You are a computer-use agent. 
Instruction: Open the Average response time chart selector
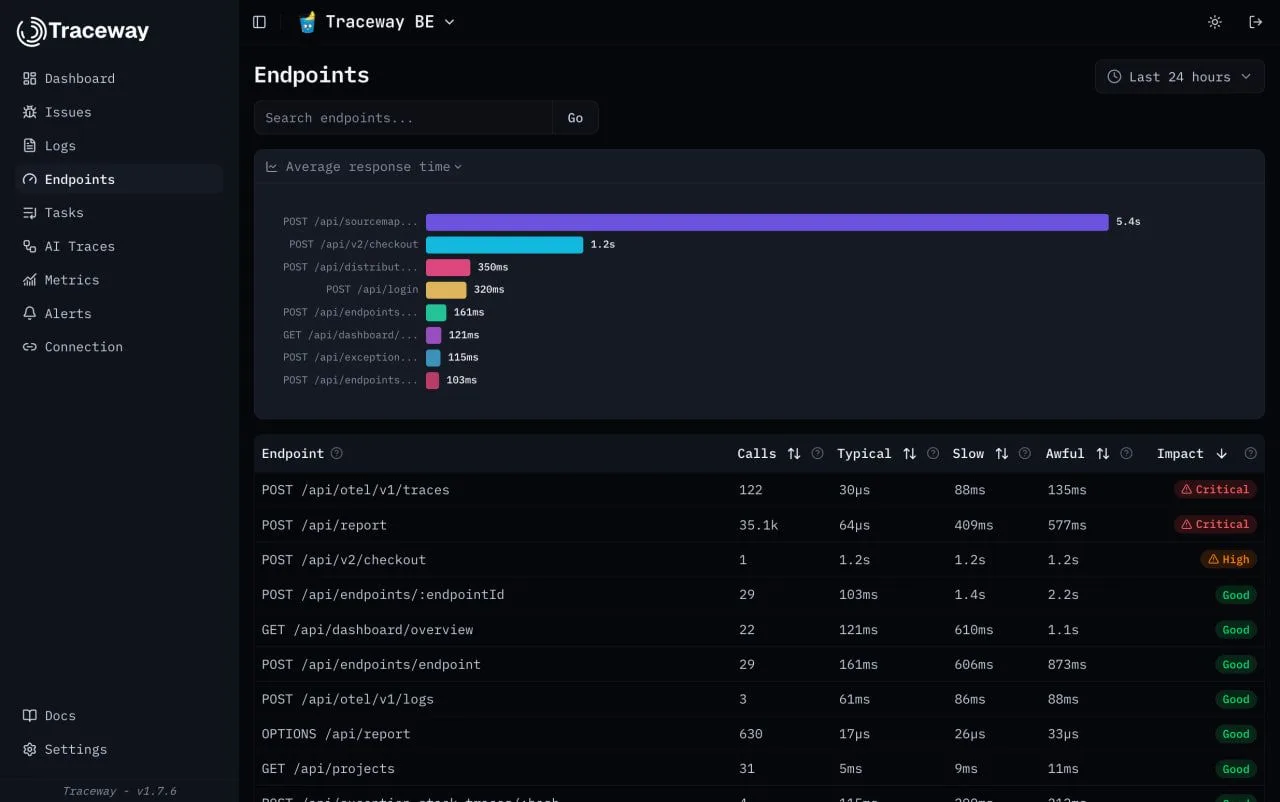(364, 167)
